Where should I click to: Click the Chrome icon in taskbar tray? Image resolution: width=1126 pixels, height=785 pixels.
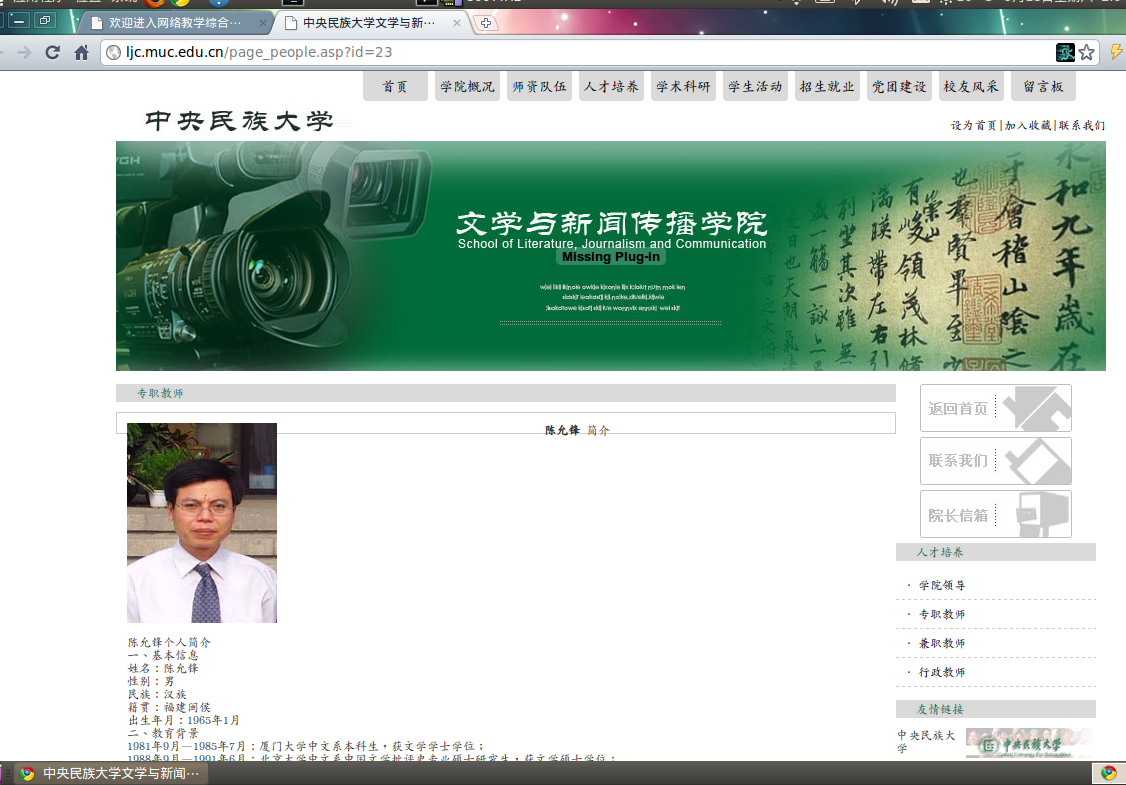1109,773
